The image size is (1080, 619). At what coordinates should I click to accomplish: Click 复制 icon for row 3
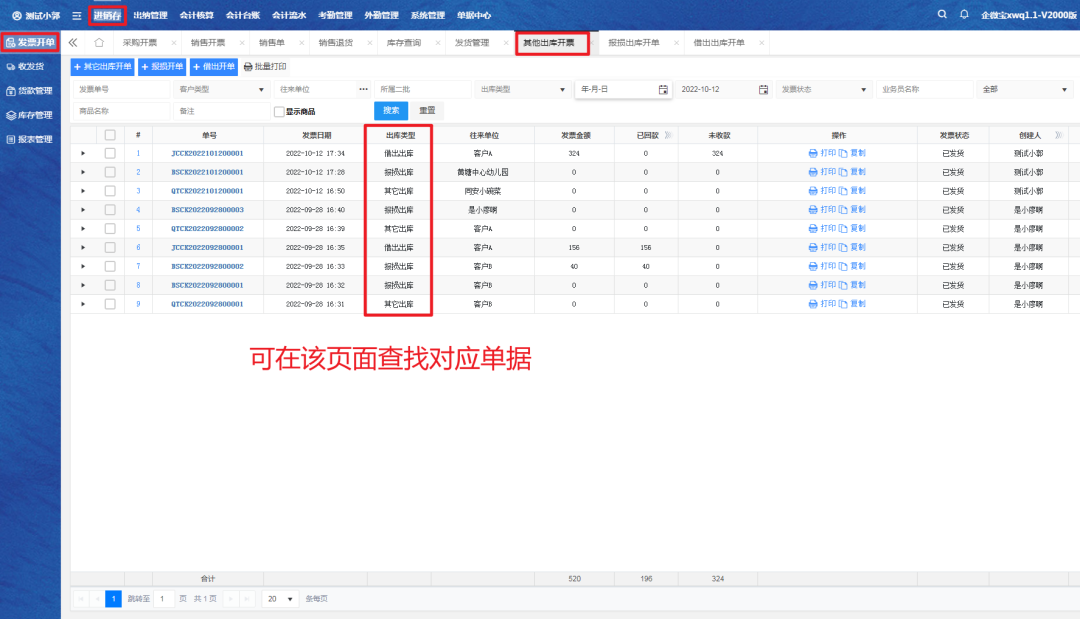click(x=843, y=191)
